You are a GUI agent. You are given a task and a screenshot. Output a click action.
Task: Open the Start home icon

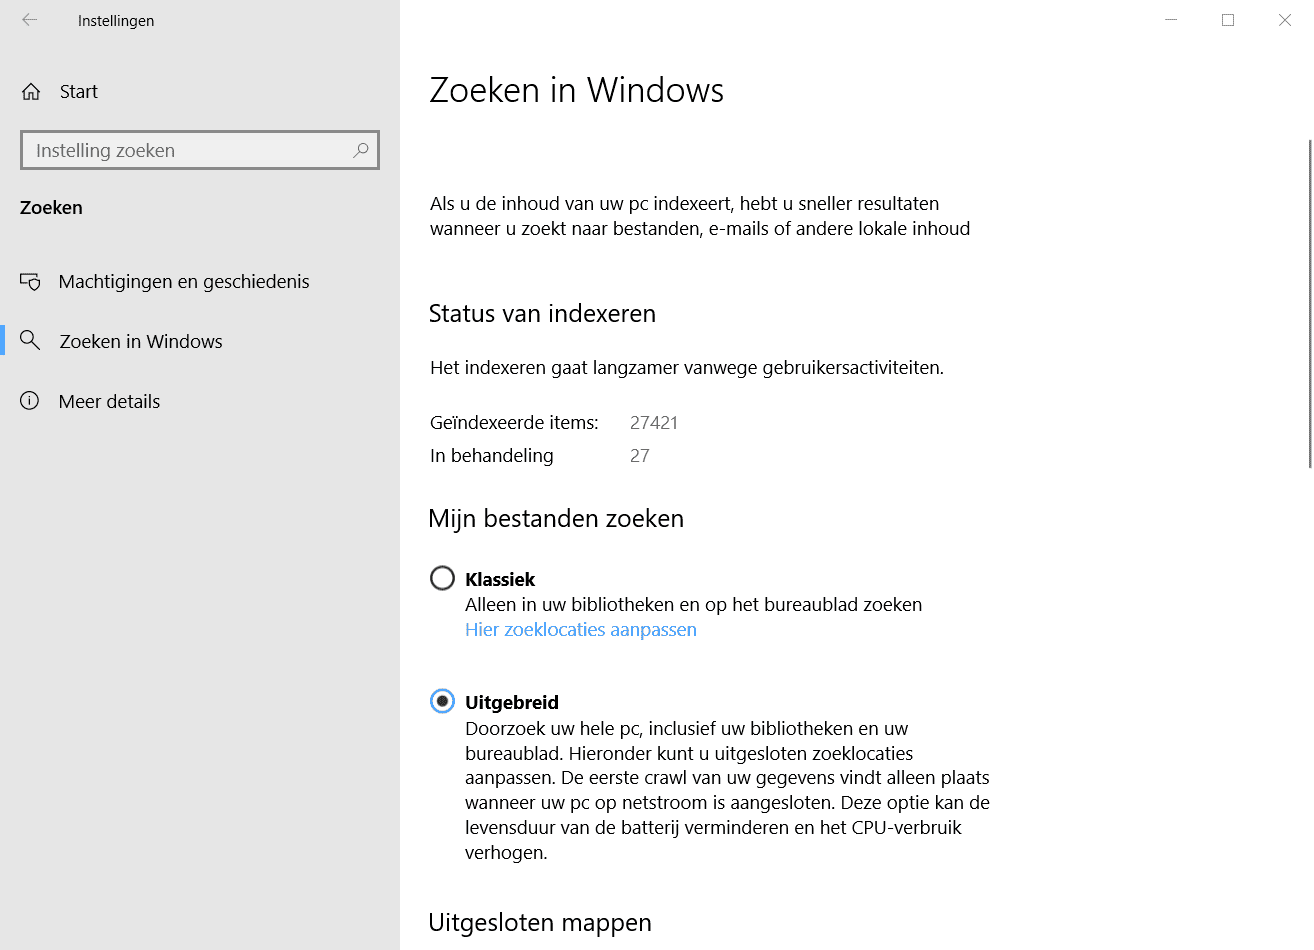(31, 92)
